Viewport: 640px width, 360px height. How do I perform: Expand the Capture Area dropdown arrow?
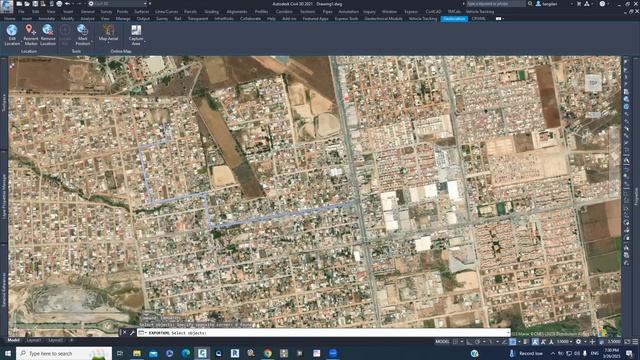[x=145, y=42]
